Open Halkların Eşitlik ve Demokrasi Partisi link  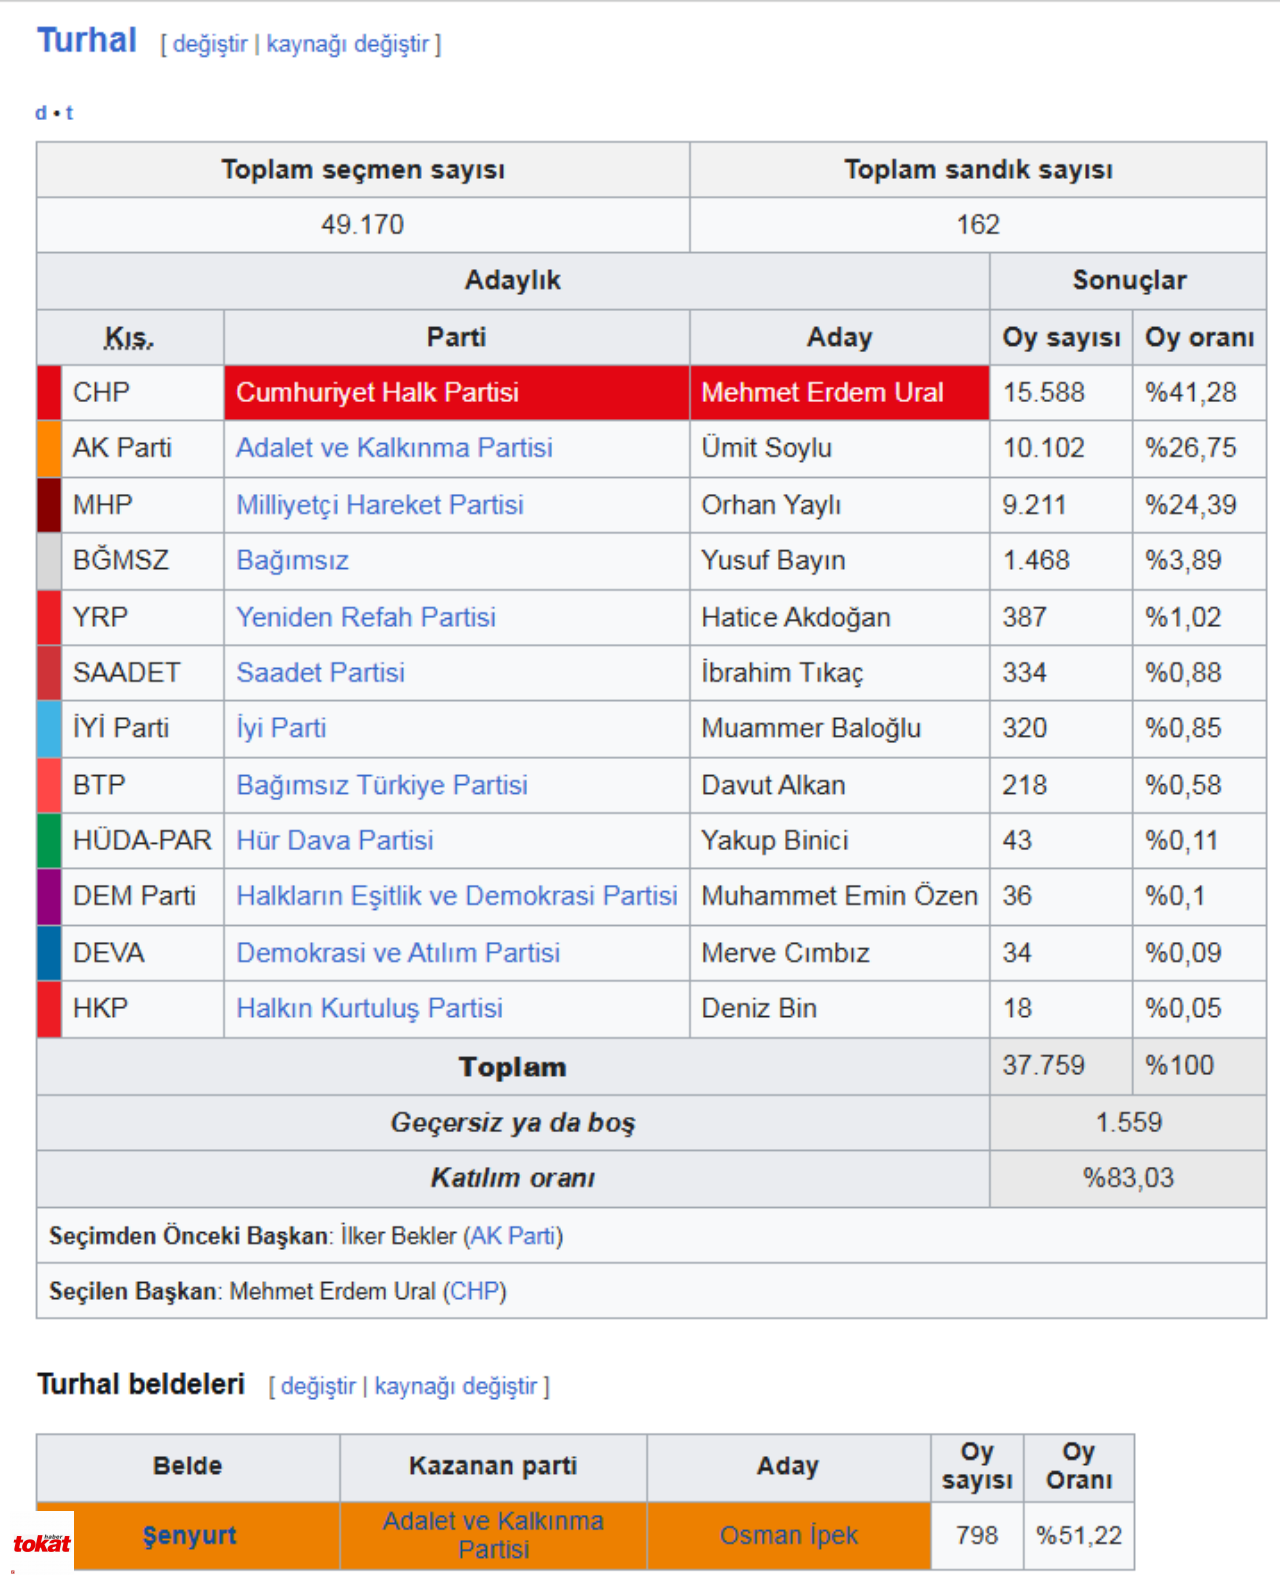click(457, 895)
